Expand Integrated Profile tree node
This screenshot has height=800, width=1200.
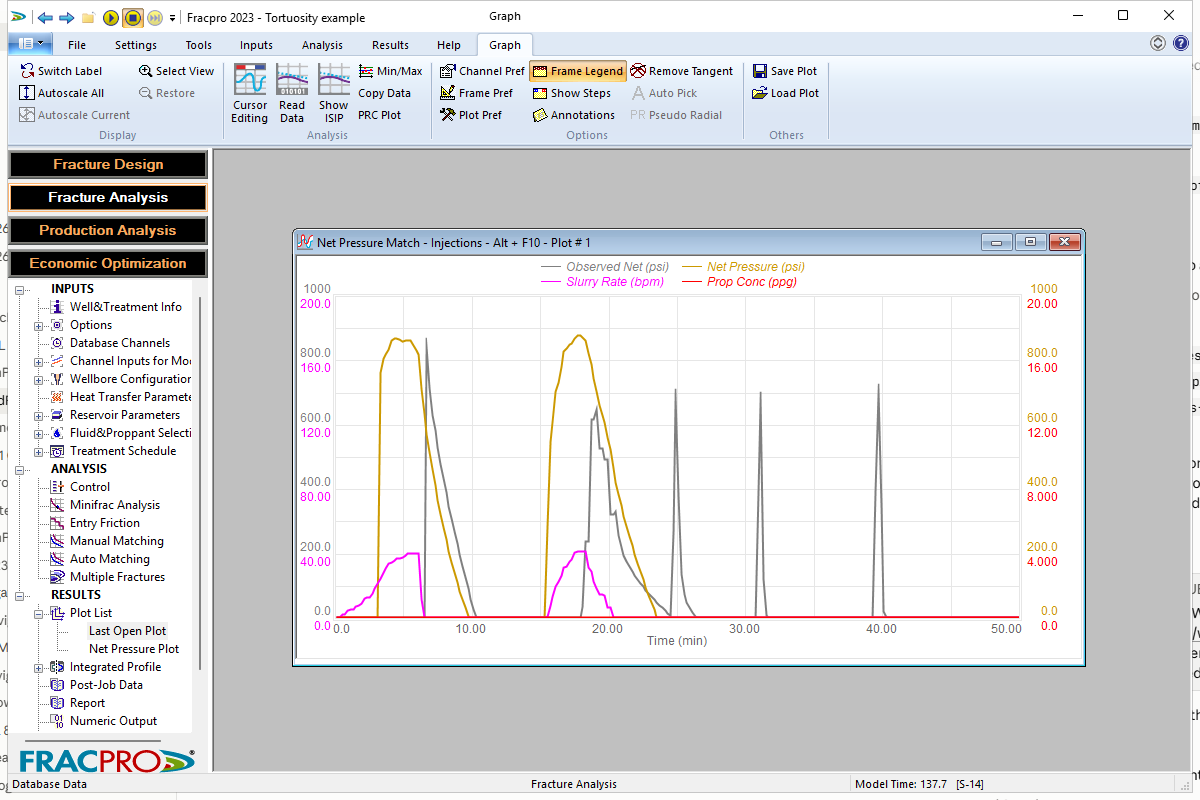click(x=39, y=667)
